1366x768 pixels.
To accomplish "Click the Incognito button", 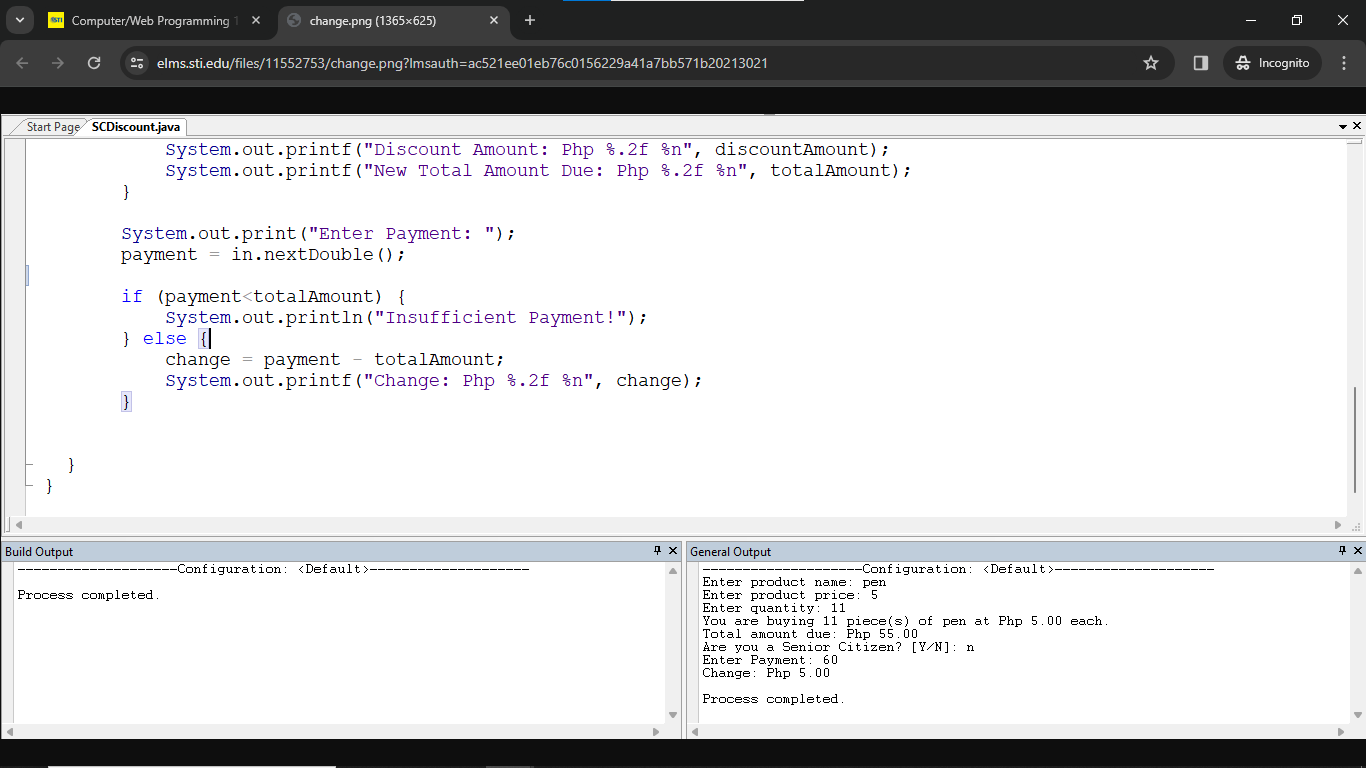I will click(x=1272, y=63).
